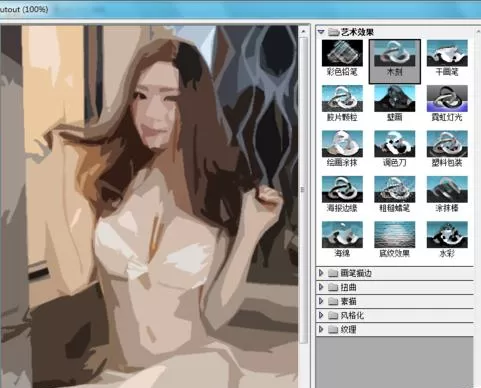Select the 干画笔 filter thumbnail
This screenshot has width=481, height=388.
coord(447,53)
